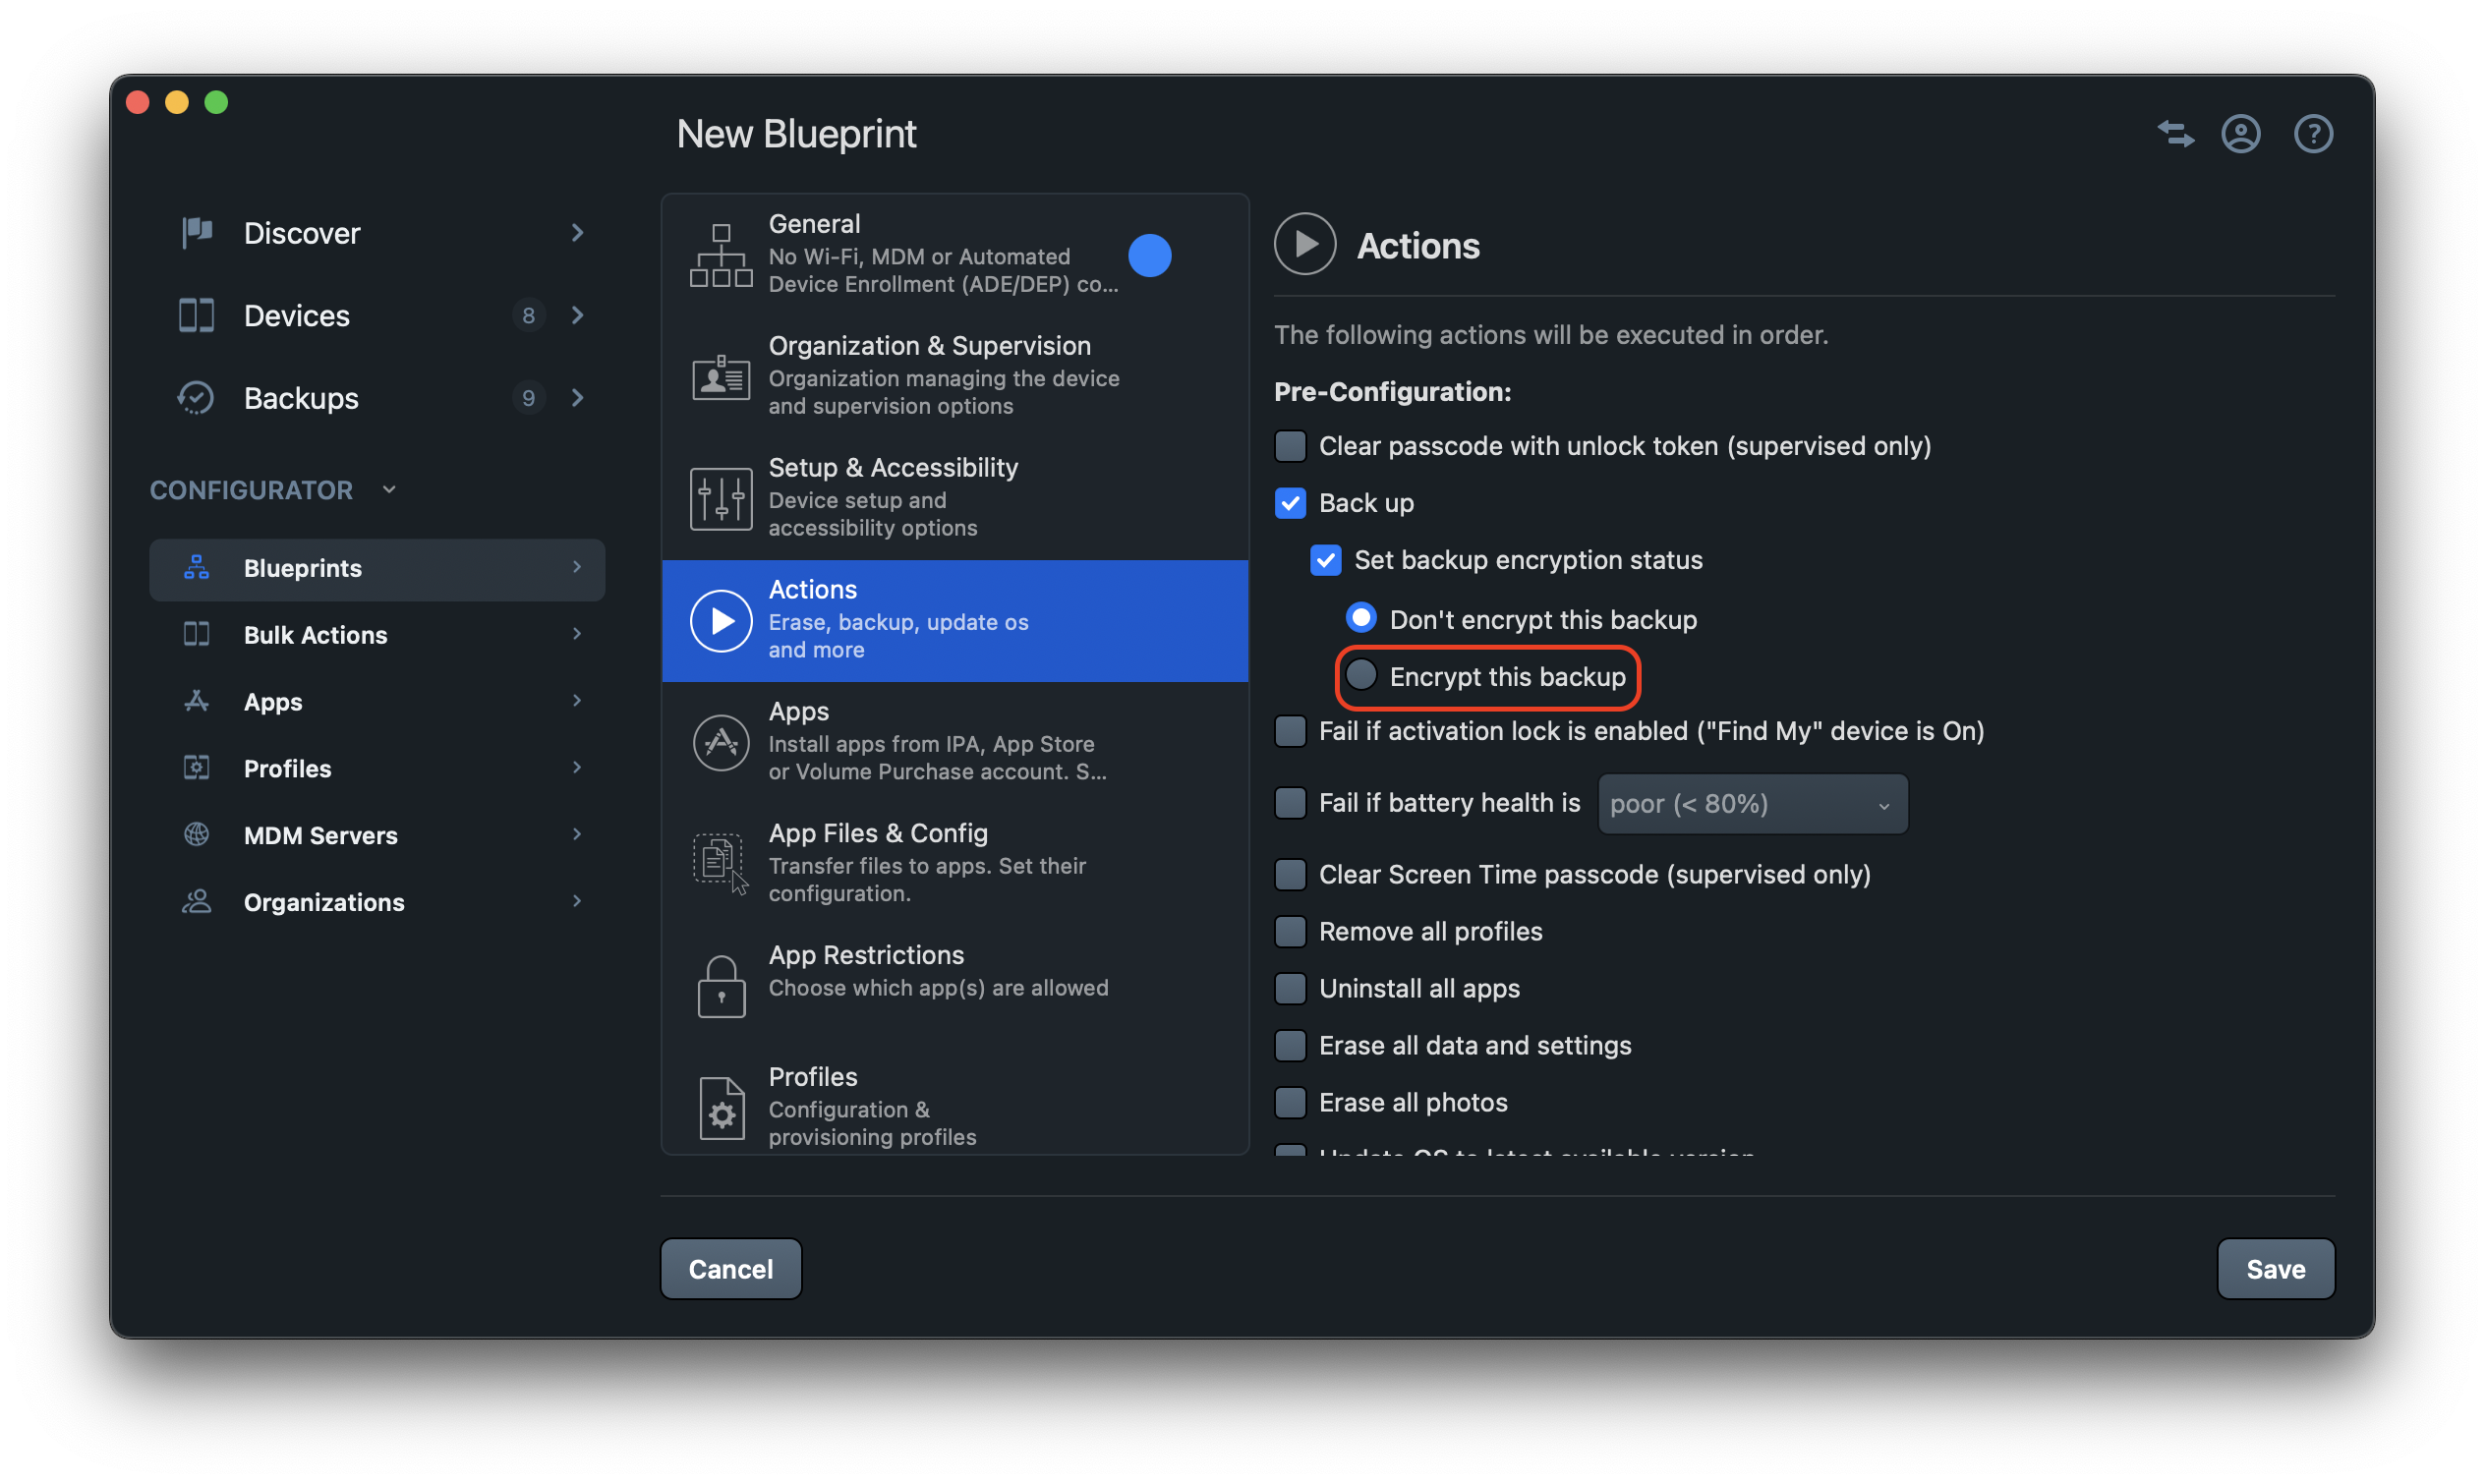The image size is (2485, 1484).
Task: Select the Discover flag icon
Action: (196, 232)
